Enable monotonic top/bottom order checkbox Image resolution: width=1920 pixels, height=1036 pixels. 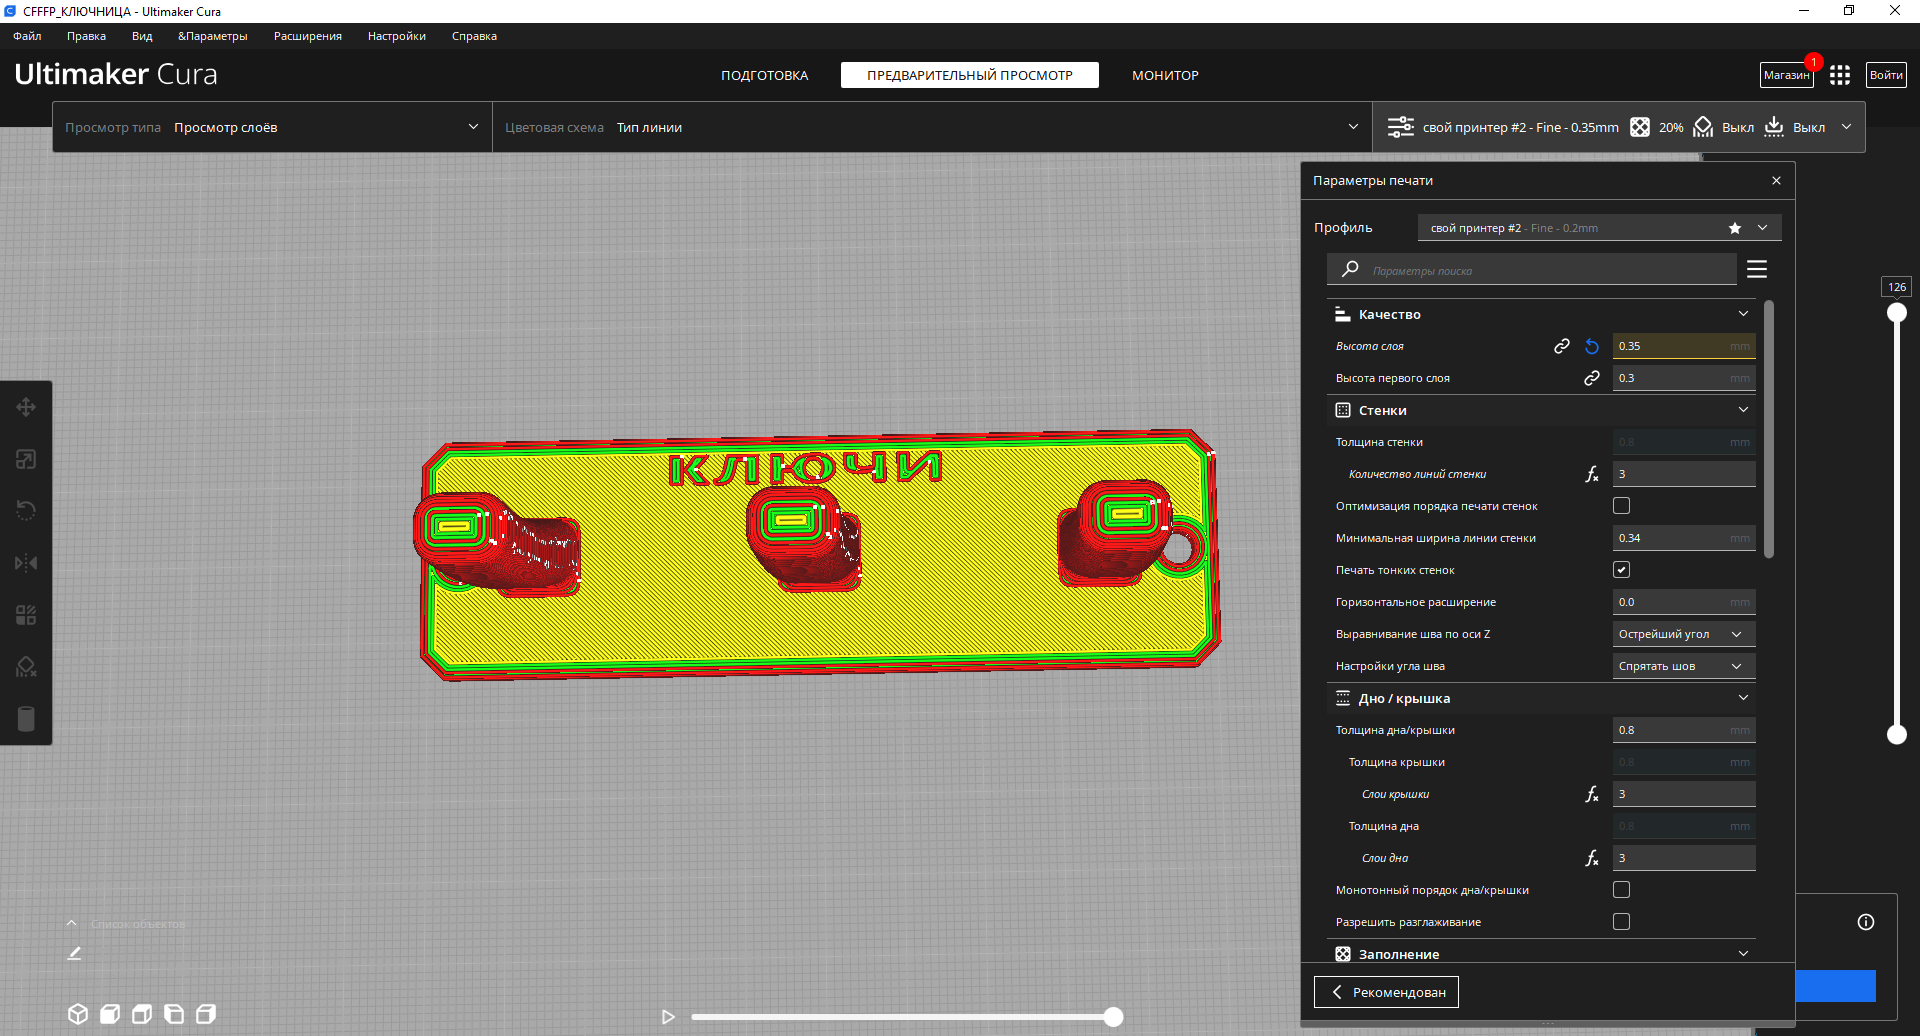pyautogui.click(x=1621, y=890)
